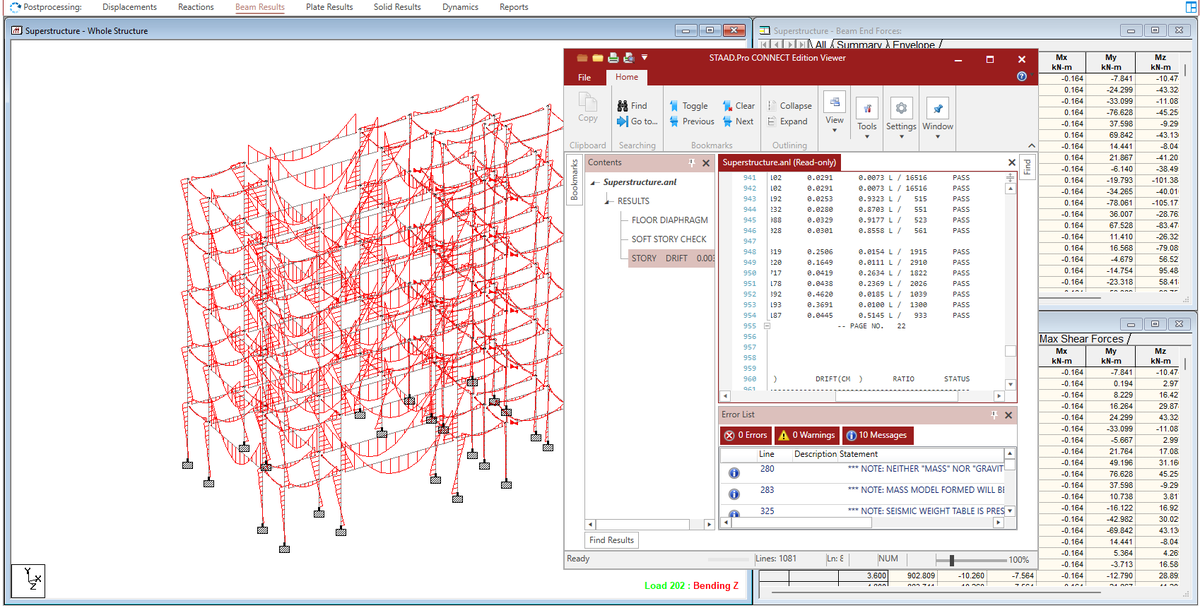Click the Go to icon

(638, 122)
